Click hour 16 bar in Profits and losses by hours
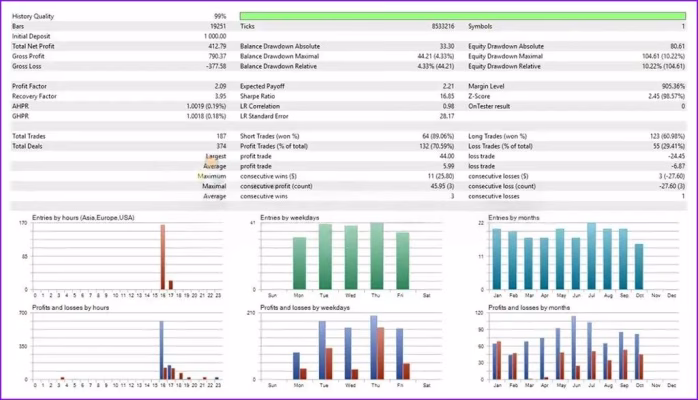The height and width of the screenshot is (400, 698). [161, 350]
